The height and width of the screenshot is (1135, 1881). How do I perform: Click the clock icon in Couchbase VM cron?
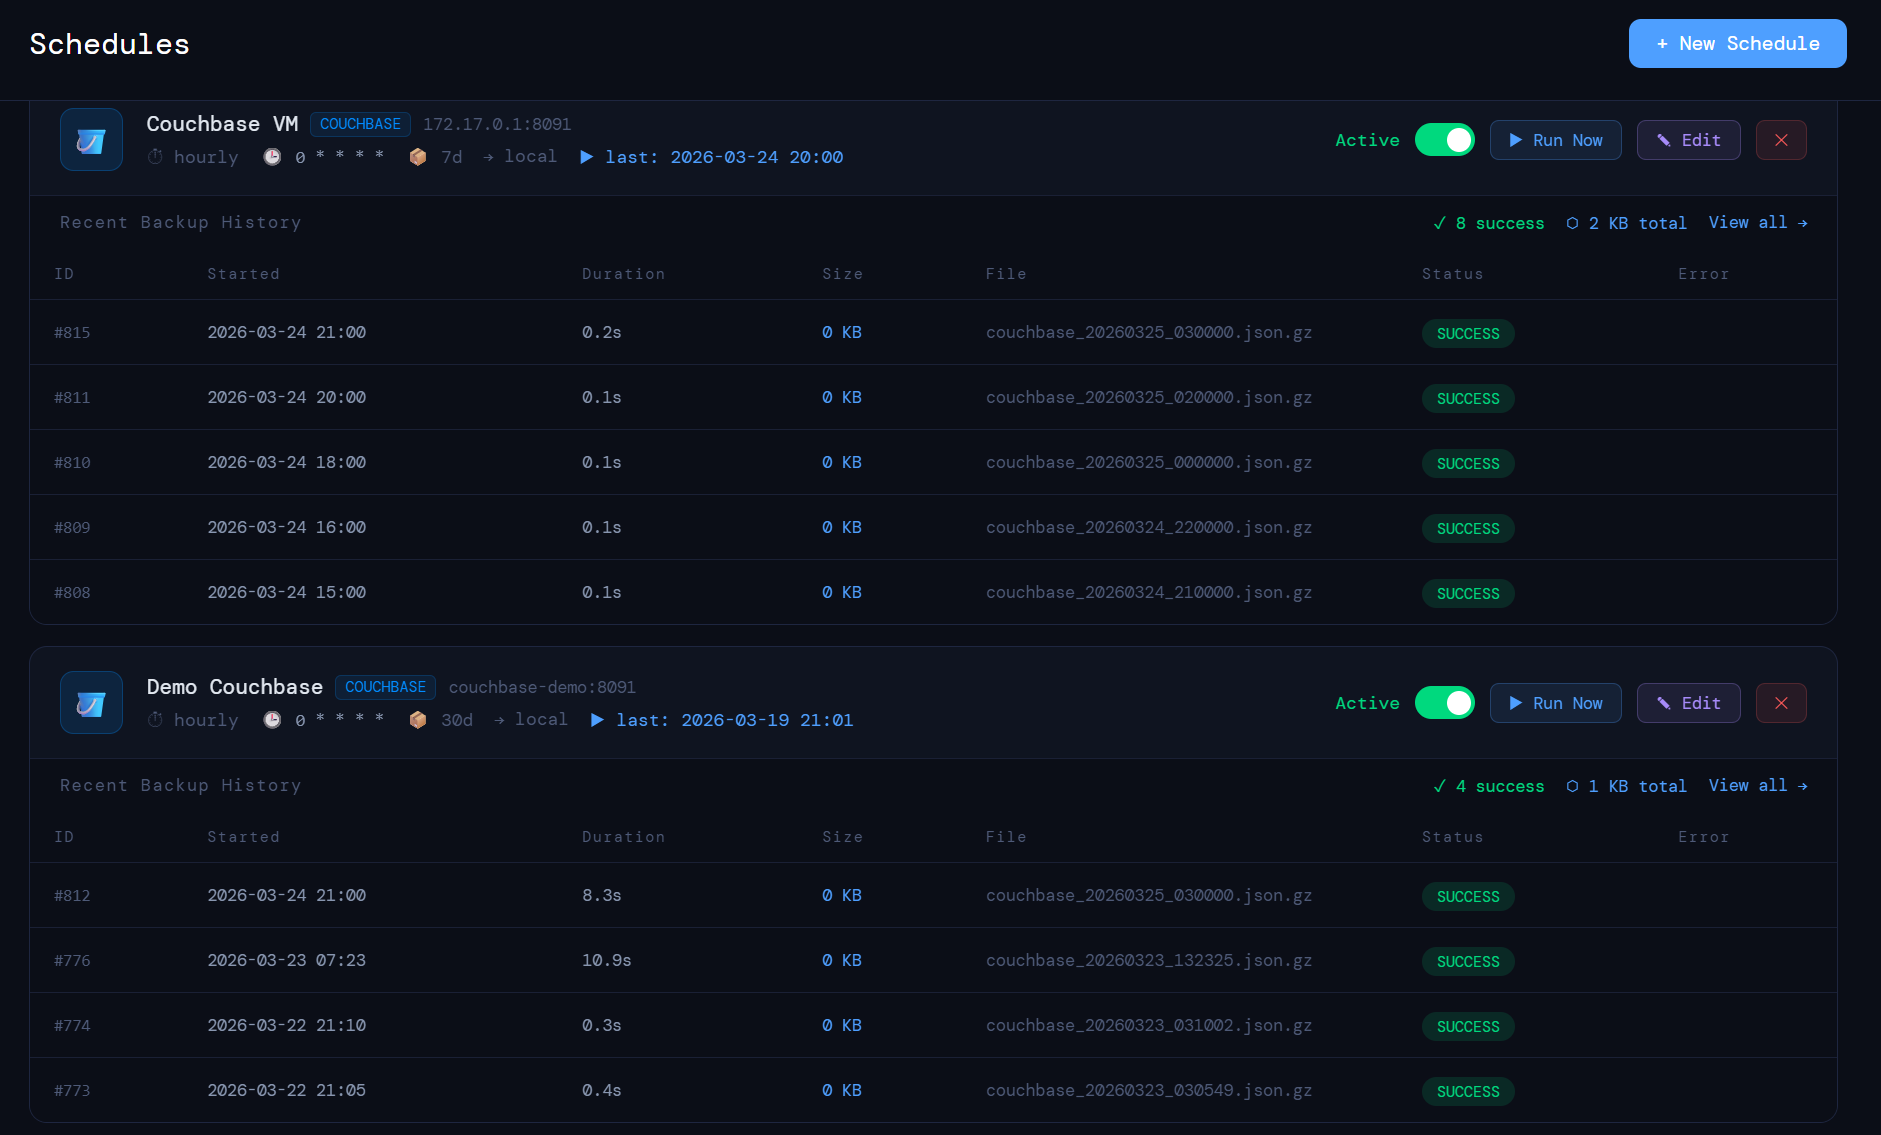coord(272,157)
